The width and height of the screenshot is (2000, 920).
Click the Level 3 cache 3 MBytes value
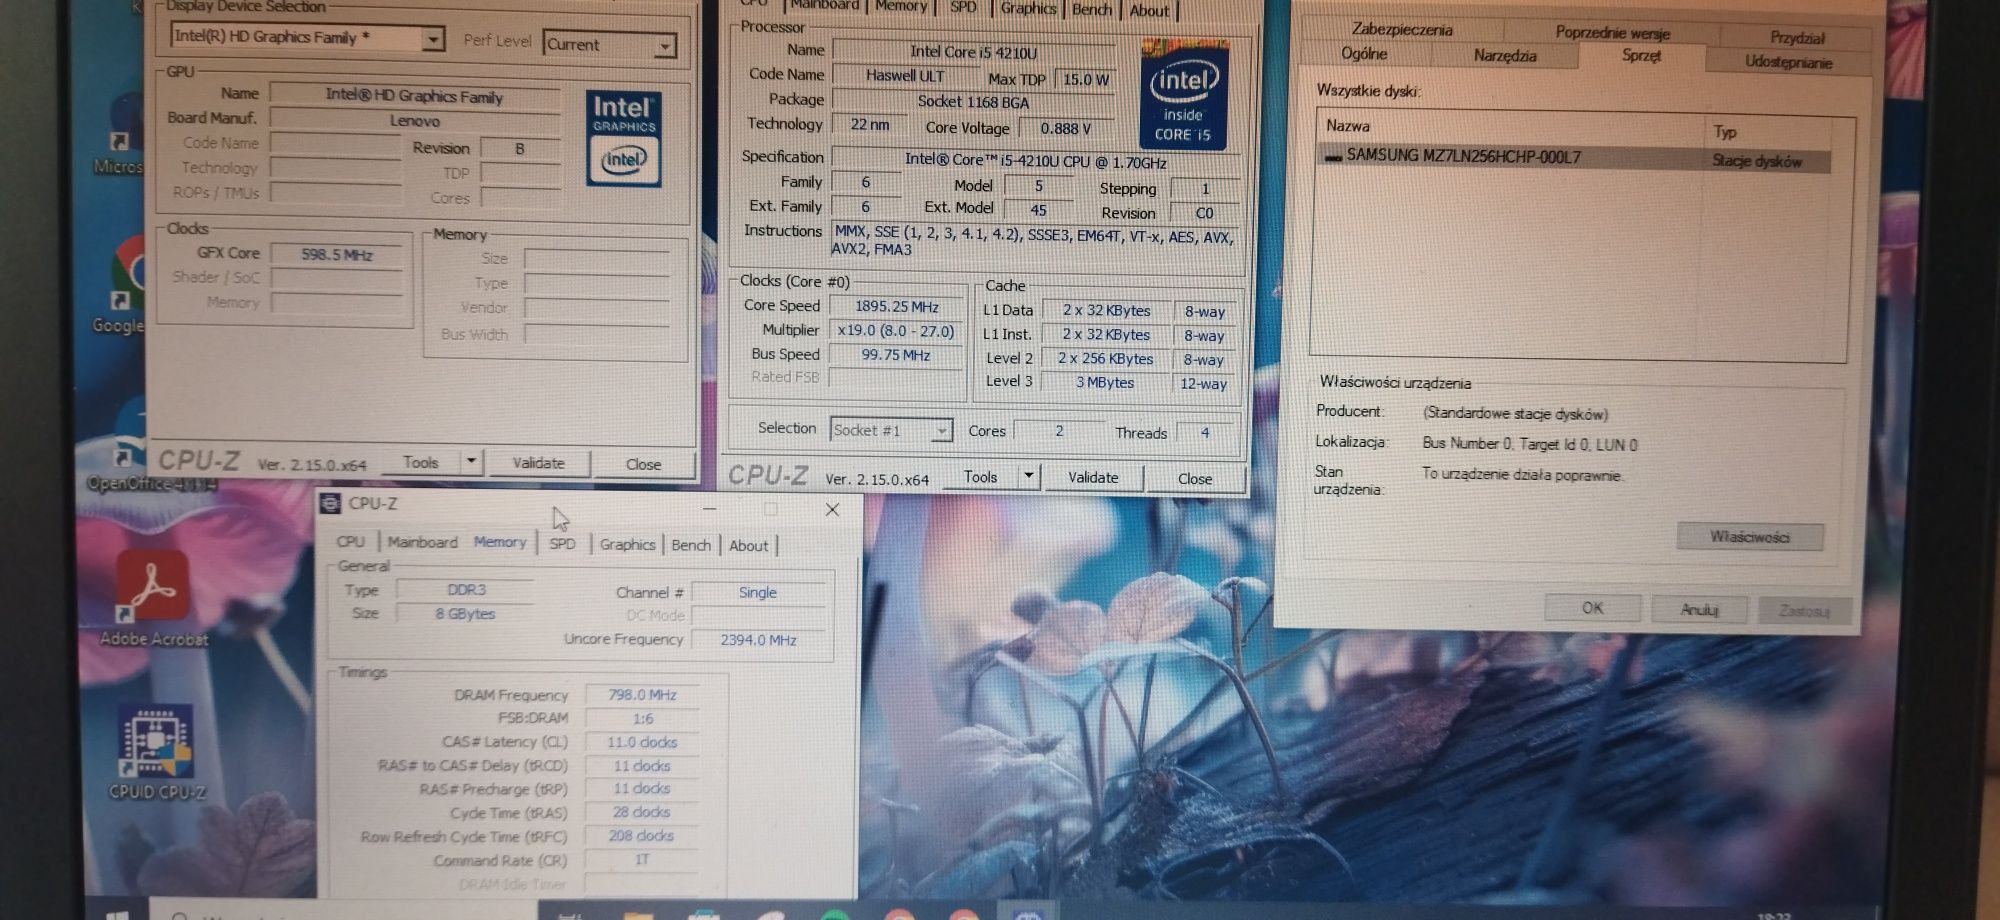pyautogui.click(x=1105, y=382)
